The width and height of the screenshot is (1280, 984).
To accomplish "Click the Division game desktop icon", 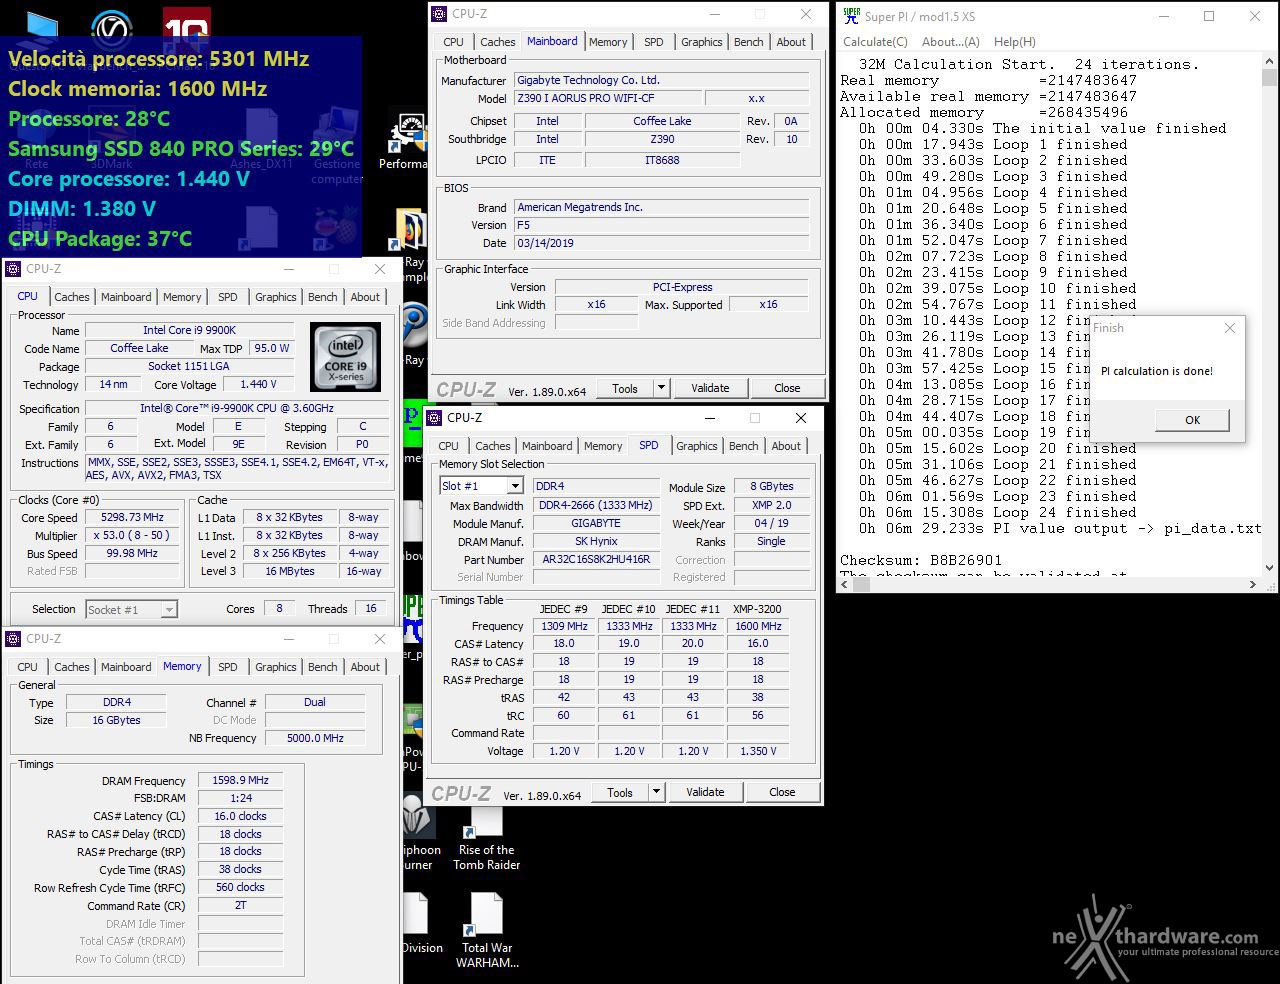I will click(x=421, y=924).
